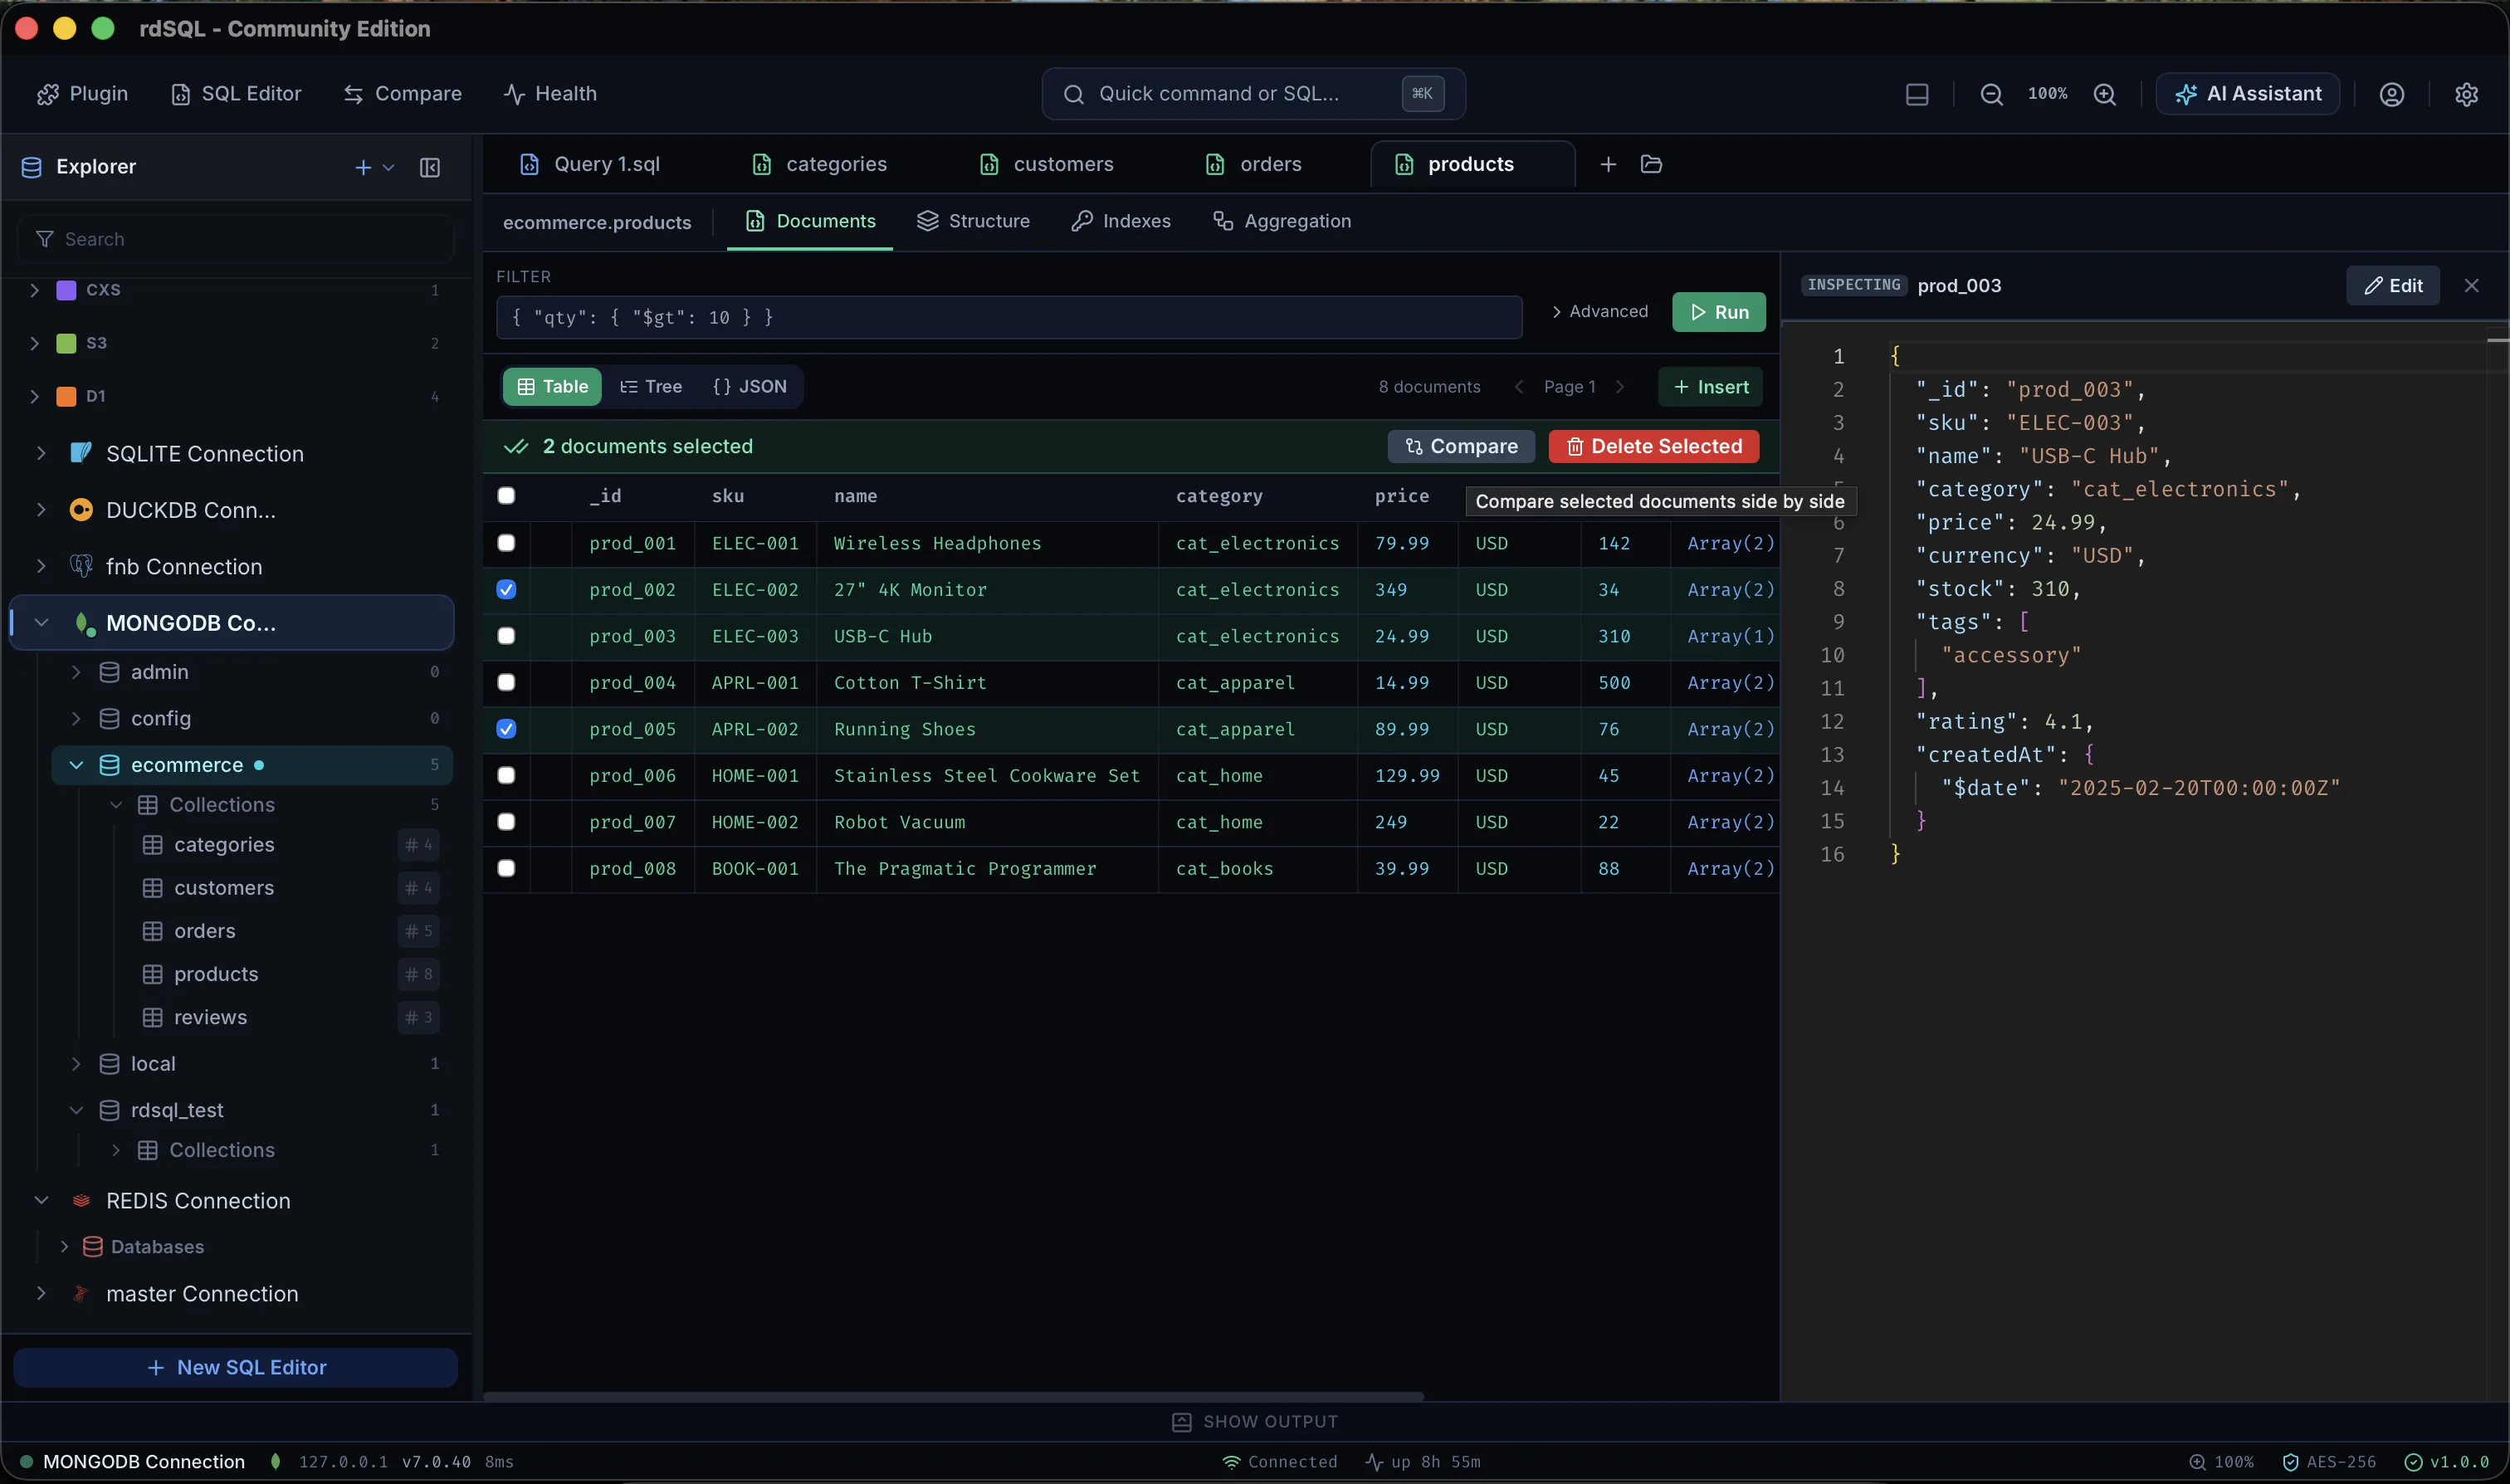
Task: Open the Health monitor
Action: coord(550,94)
